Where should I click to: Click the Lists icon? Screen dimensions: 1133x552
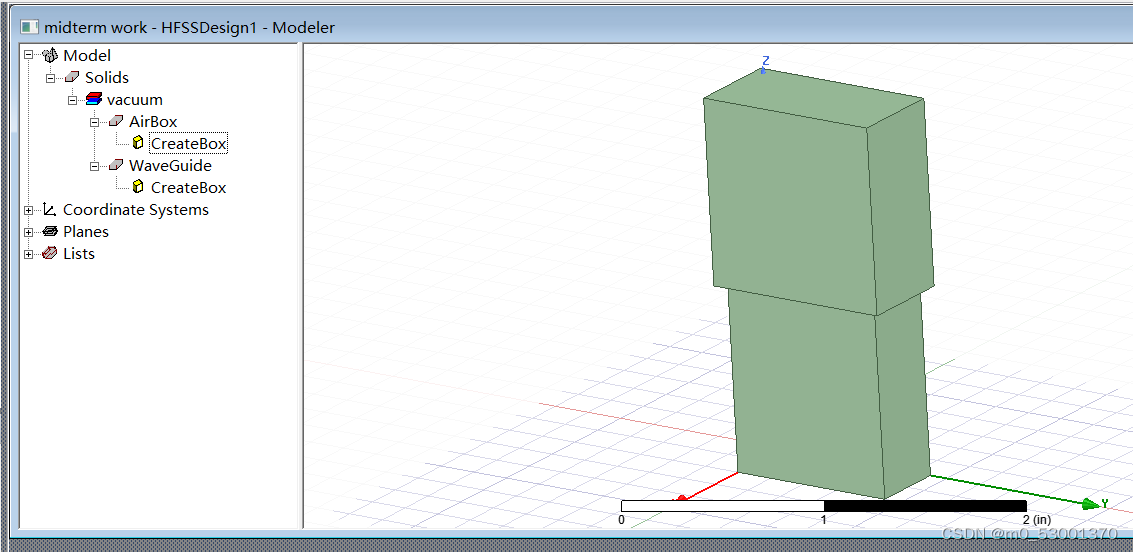point(50,254)
